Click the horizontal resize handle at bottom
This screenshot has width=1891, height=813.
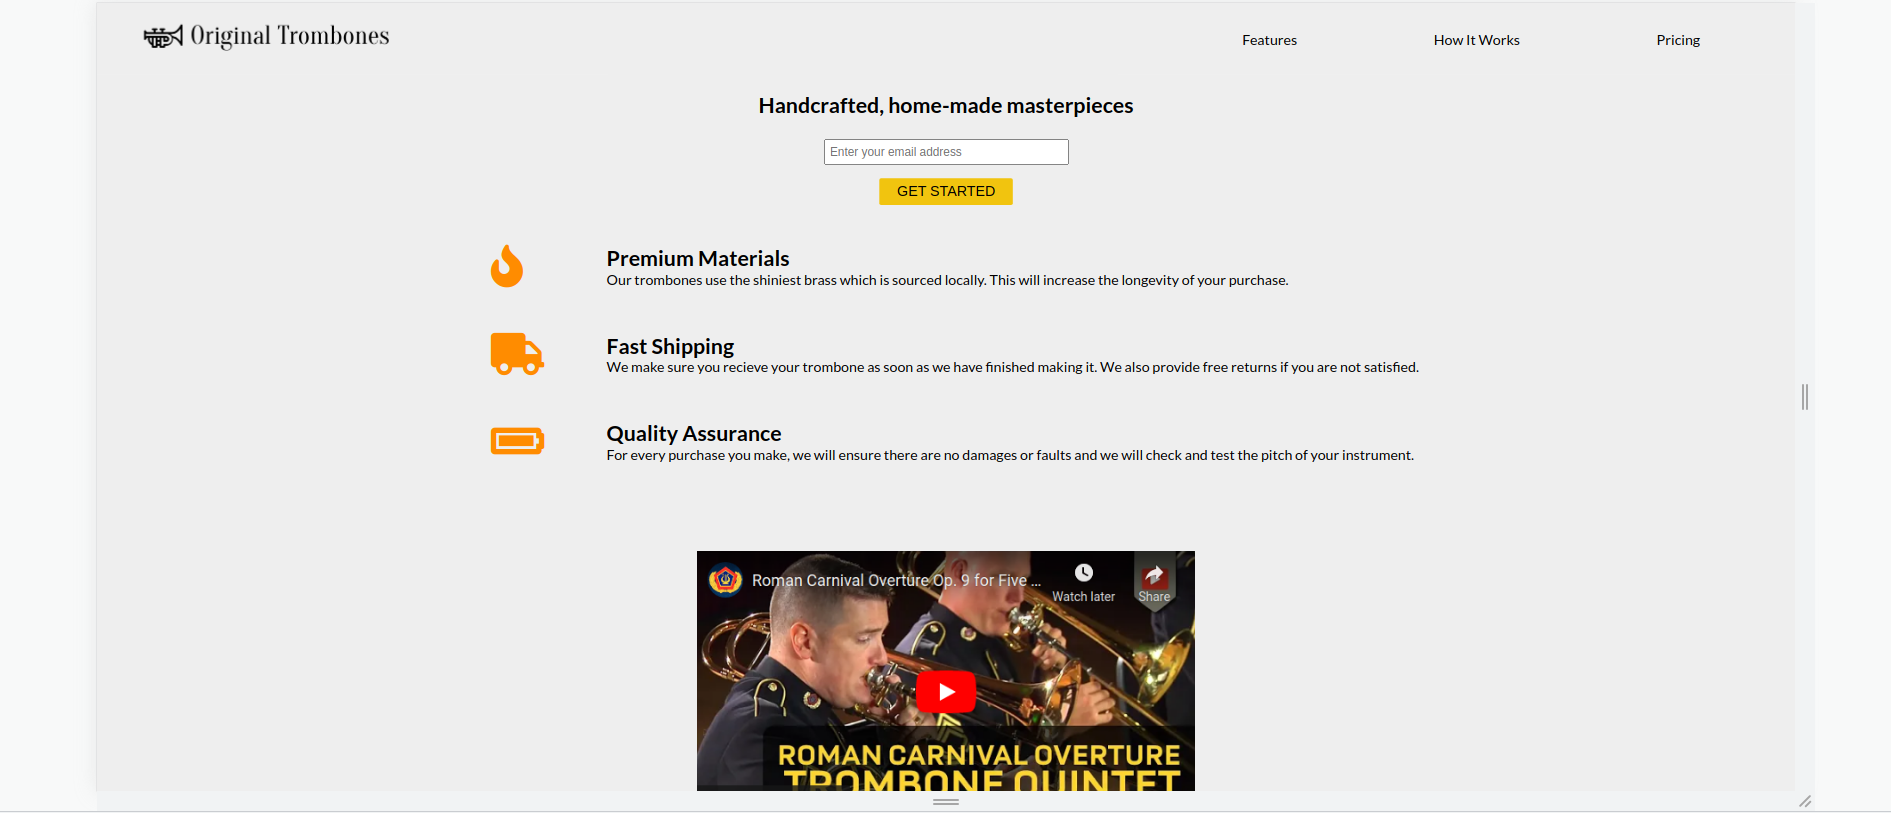tap(946, 802)
